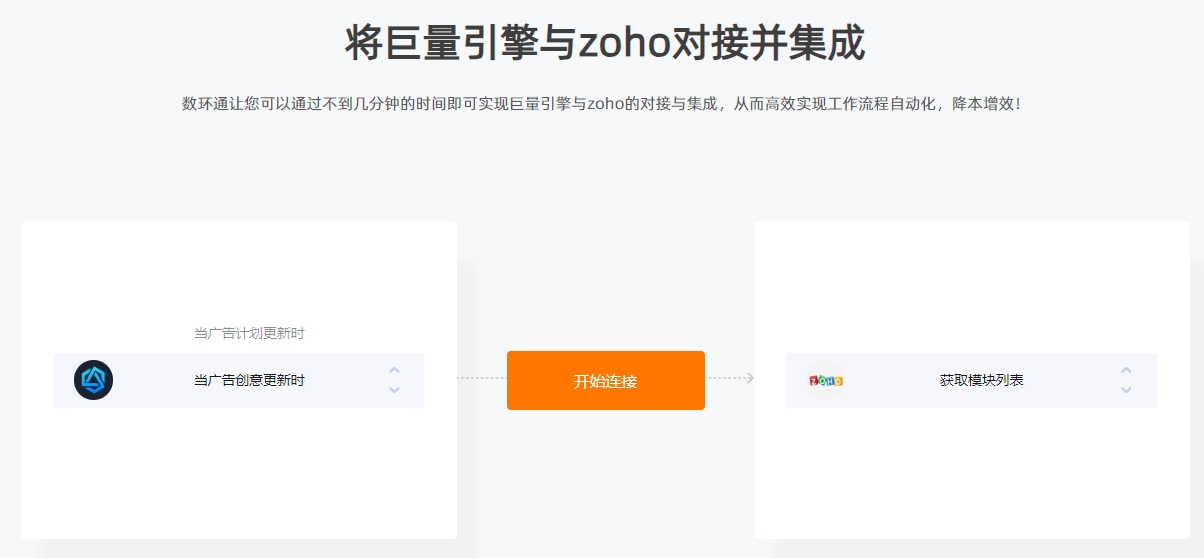Open the 获取模块列表 action selector

tap(972, 380)
